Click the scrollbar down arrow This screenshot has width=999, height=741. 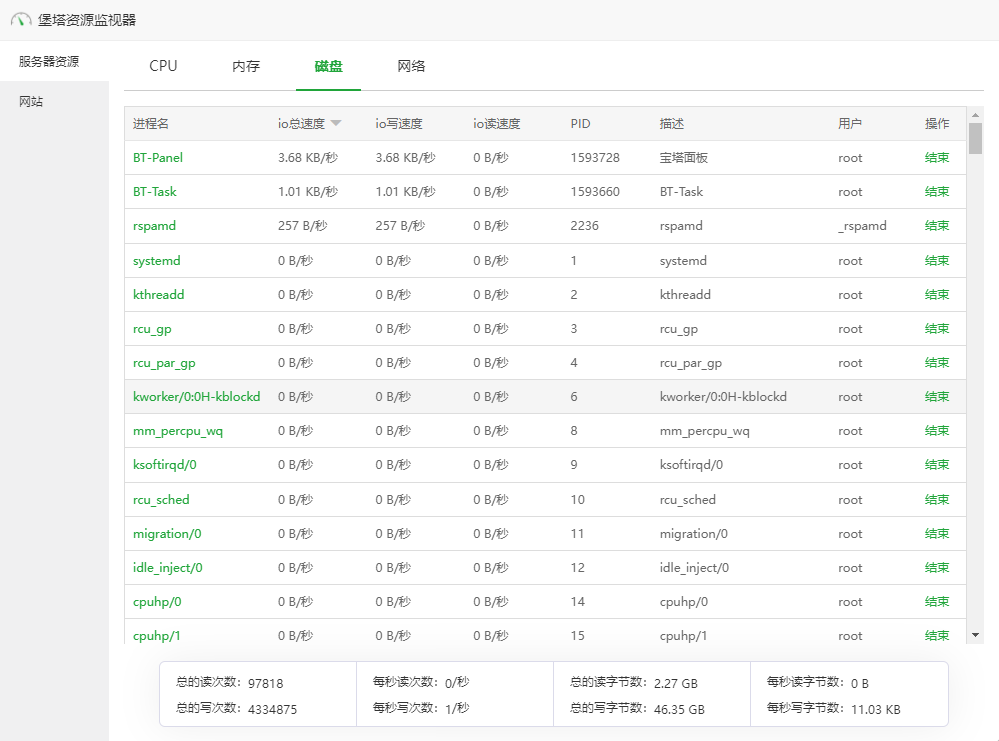tap(975, 634)
